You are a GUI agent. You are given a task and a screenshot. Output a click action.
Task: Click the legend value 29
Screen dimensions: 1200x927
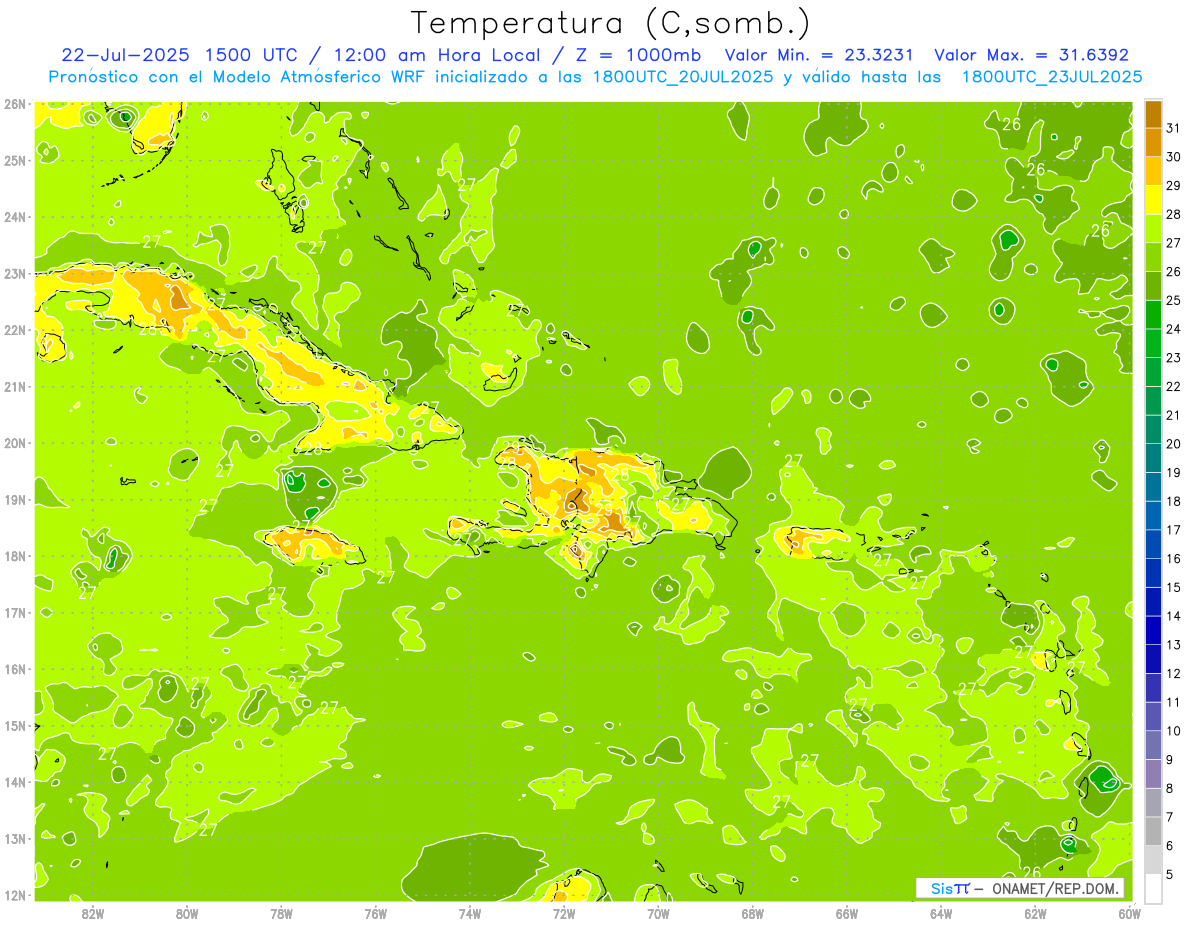coord(1175,185)
